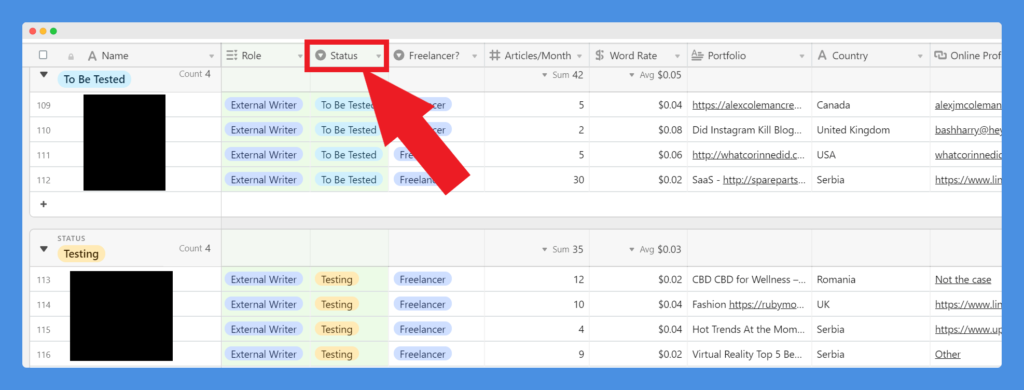
Task: Click the long-text icon in the Portfolio header
Action: (697, 56)
